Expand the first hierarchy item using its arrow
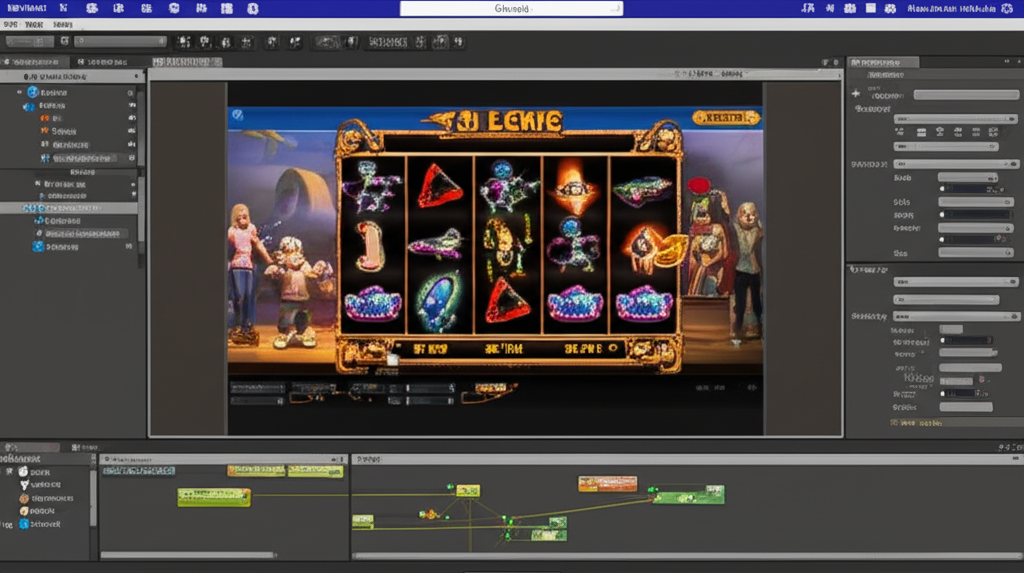The height and width of the screenshot is (573, 1024). 20,92
